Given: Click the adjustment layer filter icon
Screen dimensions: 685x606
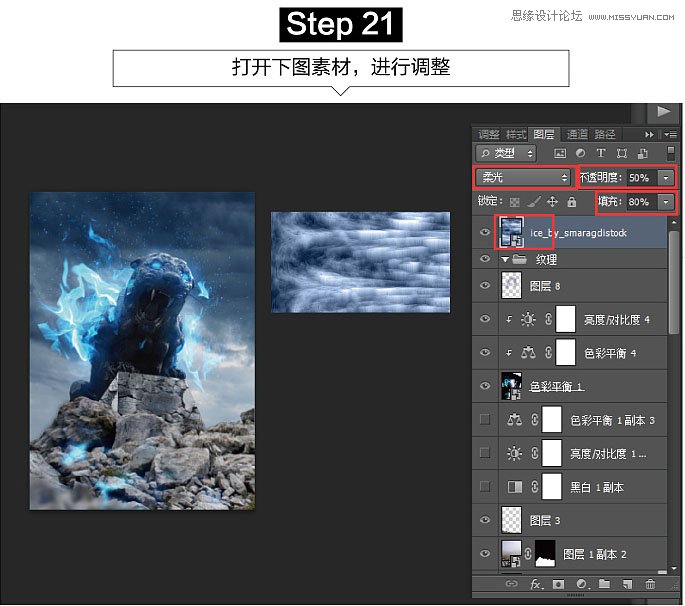Looking at the screenshot, I should coord(580,153).
